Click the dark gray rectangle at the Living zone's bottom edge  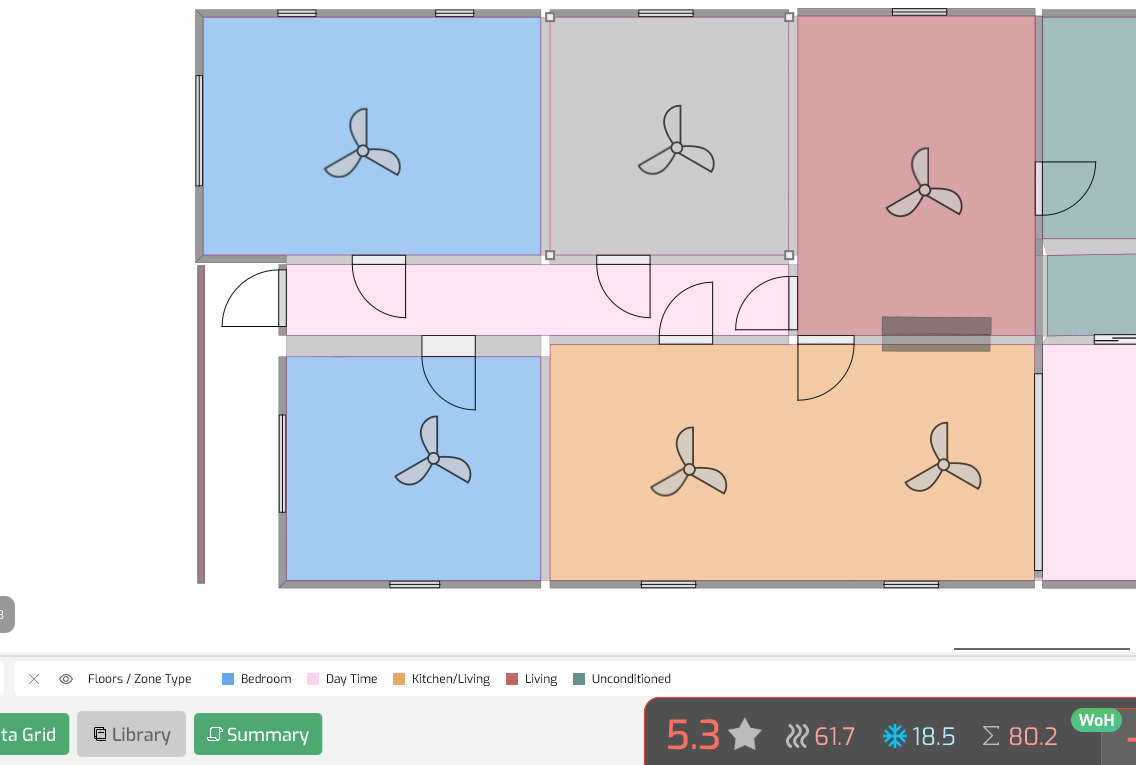click(936, 334)
